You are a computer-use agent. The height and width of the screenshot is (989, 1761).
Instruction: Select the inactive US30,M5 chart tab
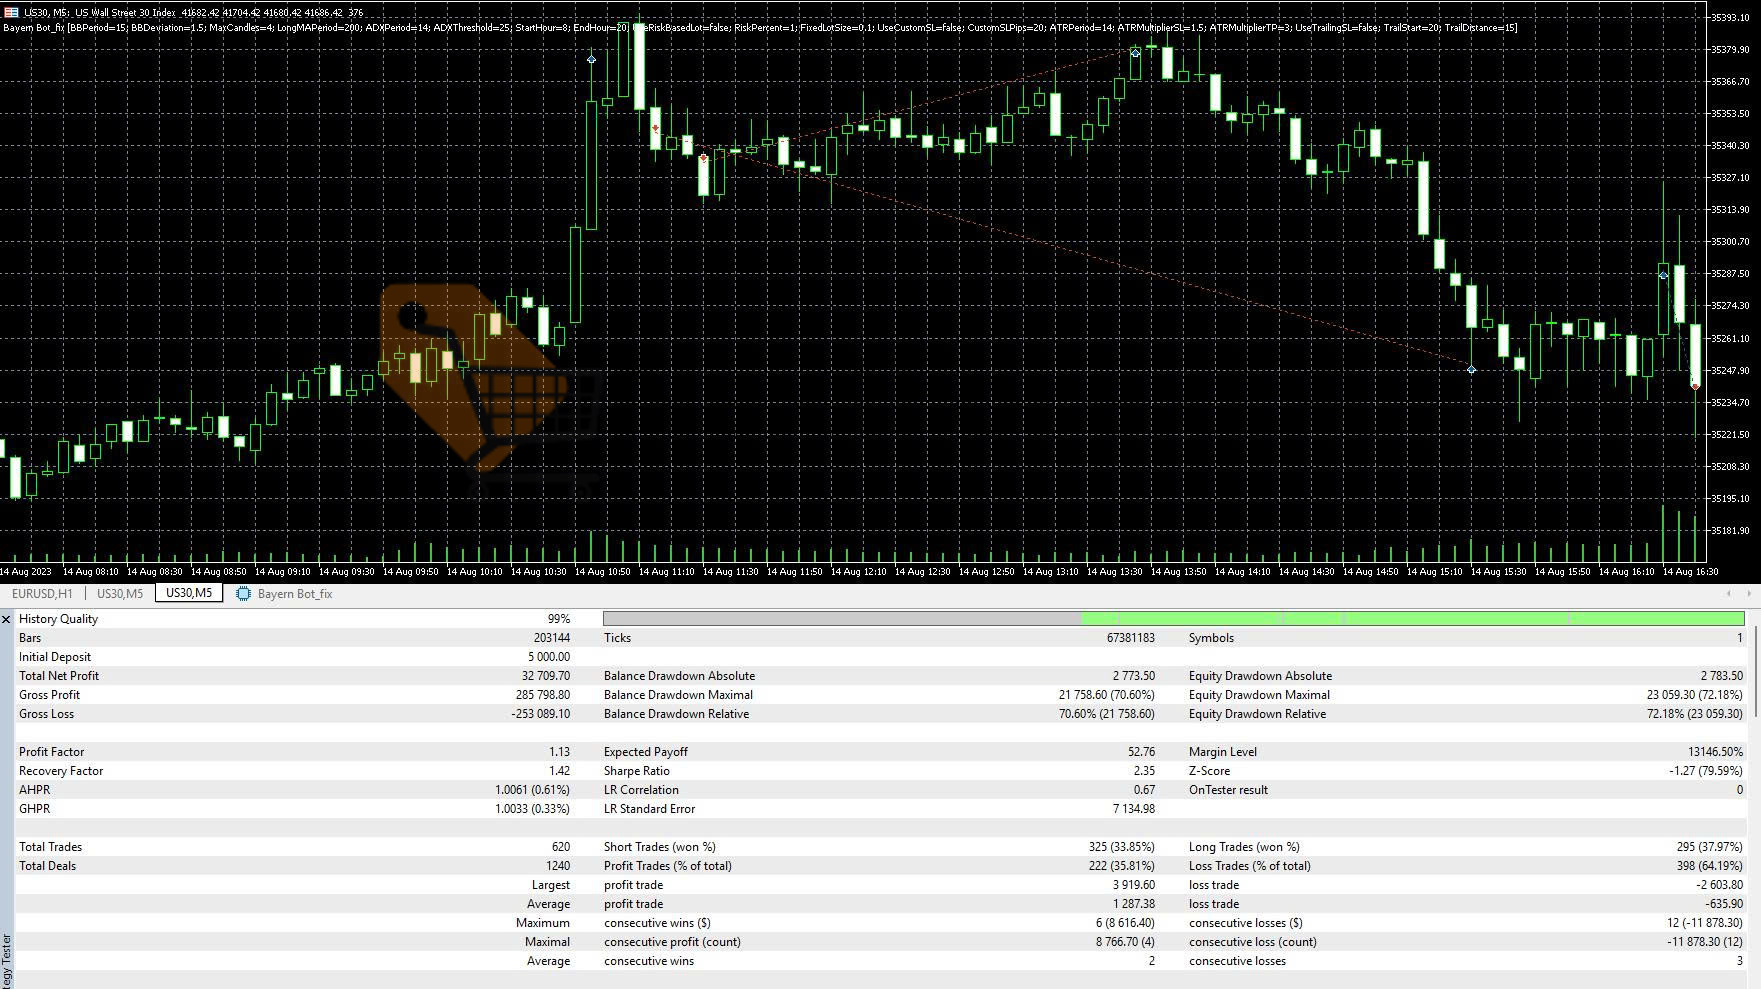pyautogui.click(x=120, y=594)
